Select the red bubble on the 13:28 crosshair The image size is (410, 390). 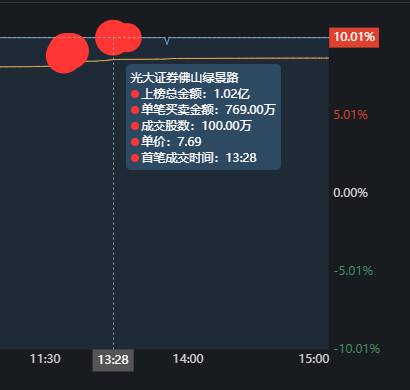click(x=111, y=37)
